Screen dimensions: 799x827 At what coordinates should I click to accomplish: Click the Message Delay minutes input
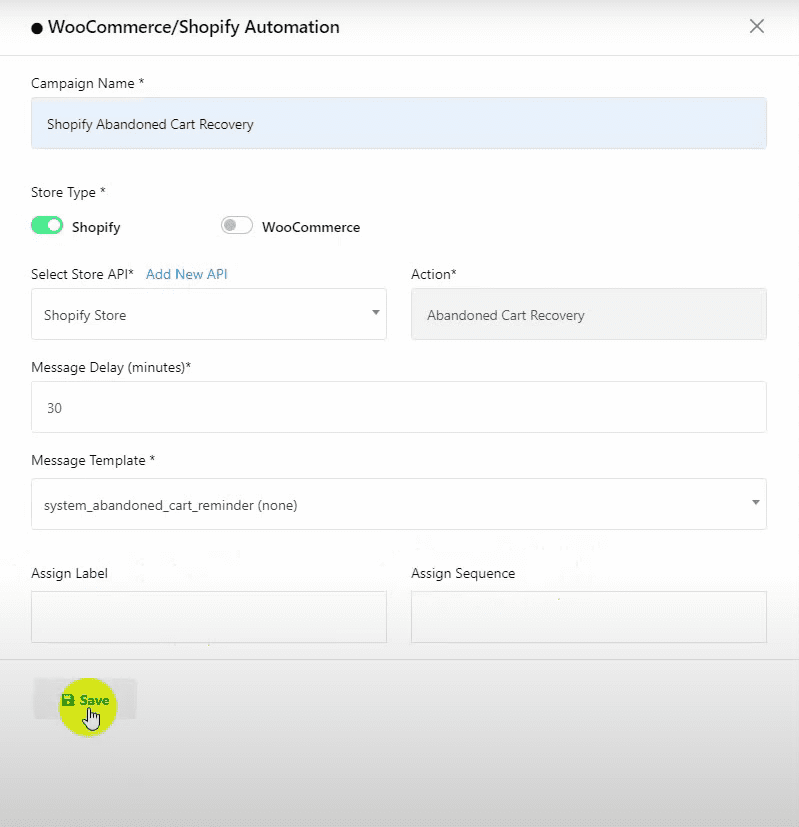coord(398,407)
